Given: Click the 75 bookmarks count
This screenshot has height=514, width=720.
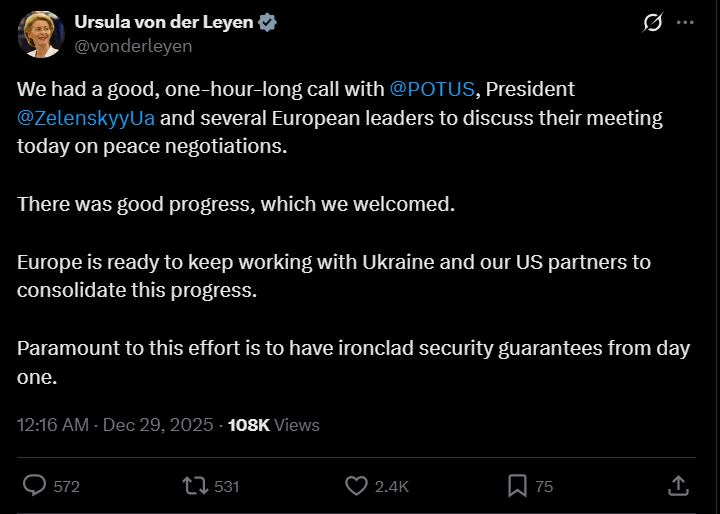Looking at the screenshot, I should pos(544,487).
